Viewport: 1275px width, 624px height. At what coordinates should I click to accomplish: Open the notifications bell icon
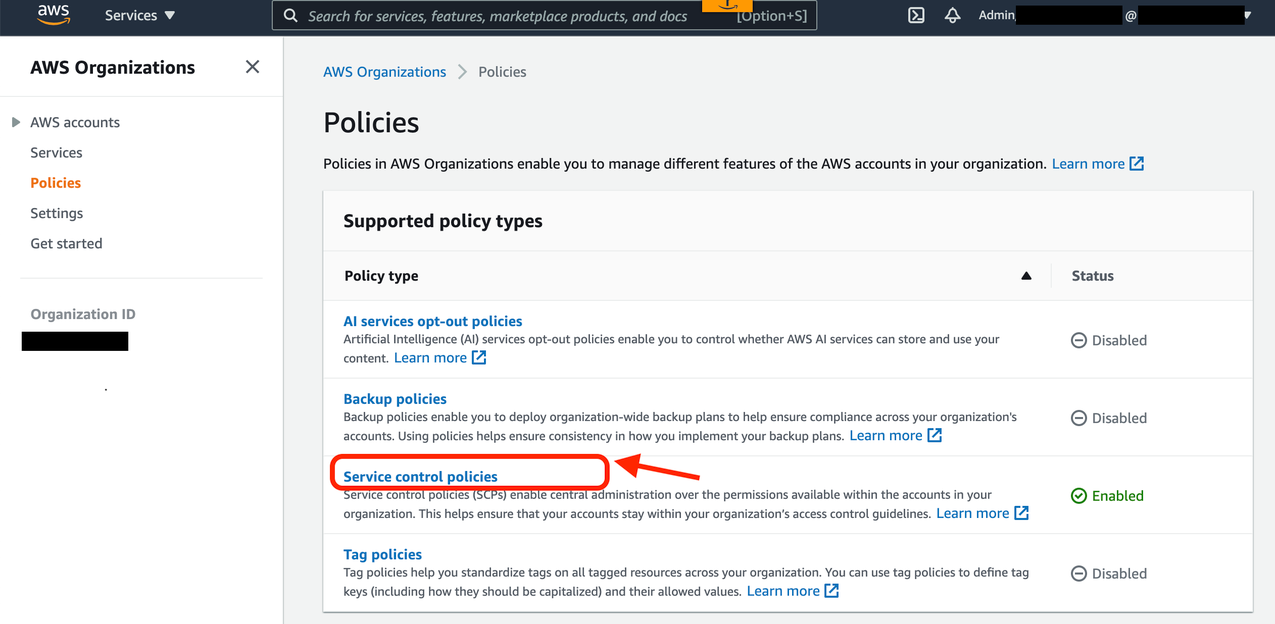952,15
